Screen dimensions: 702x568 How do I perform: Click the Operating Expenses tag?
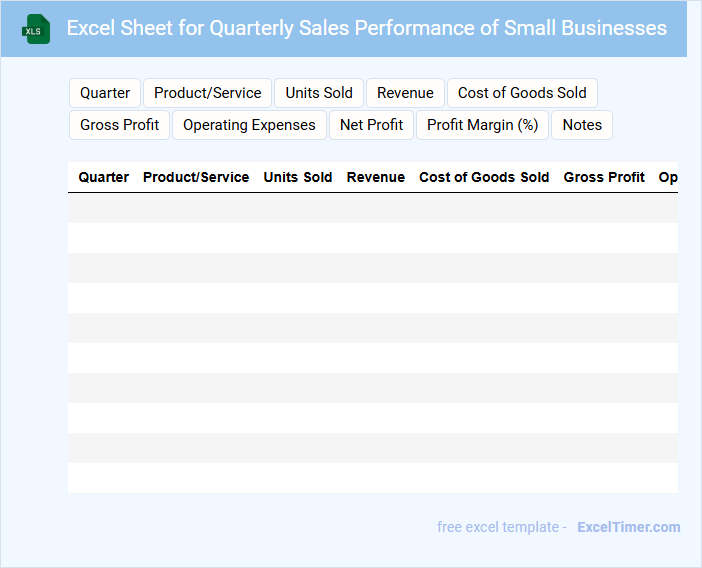249,125
